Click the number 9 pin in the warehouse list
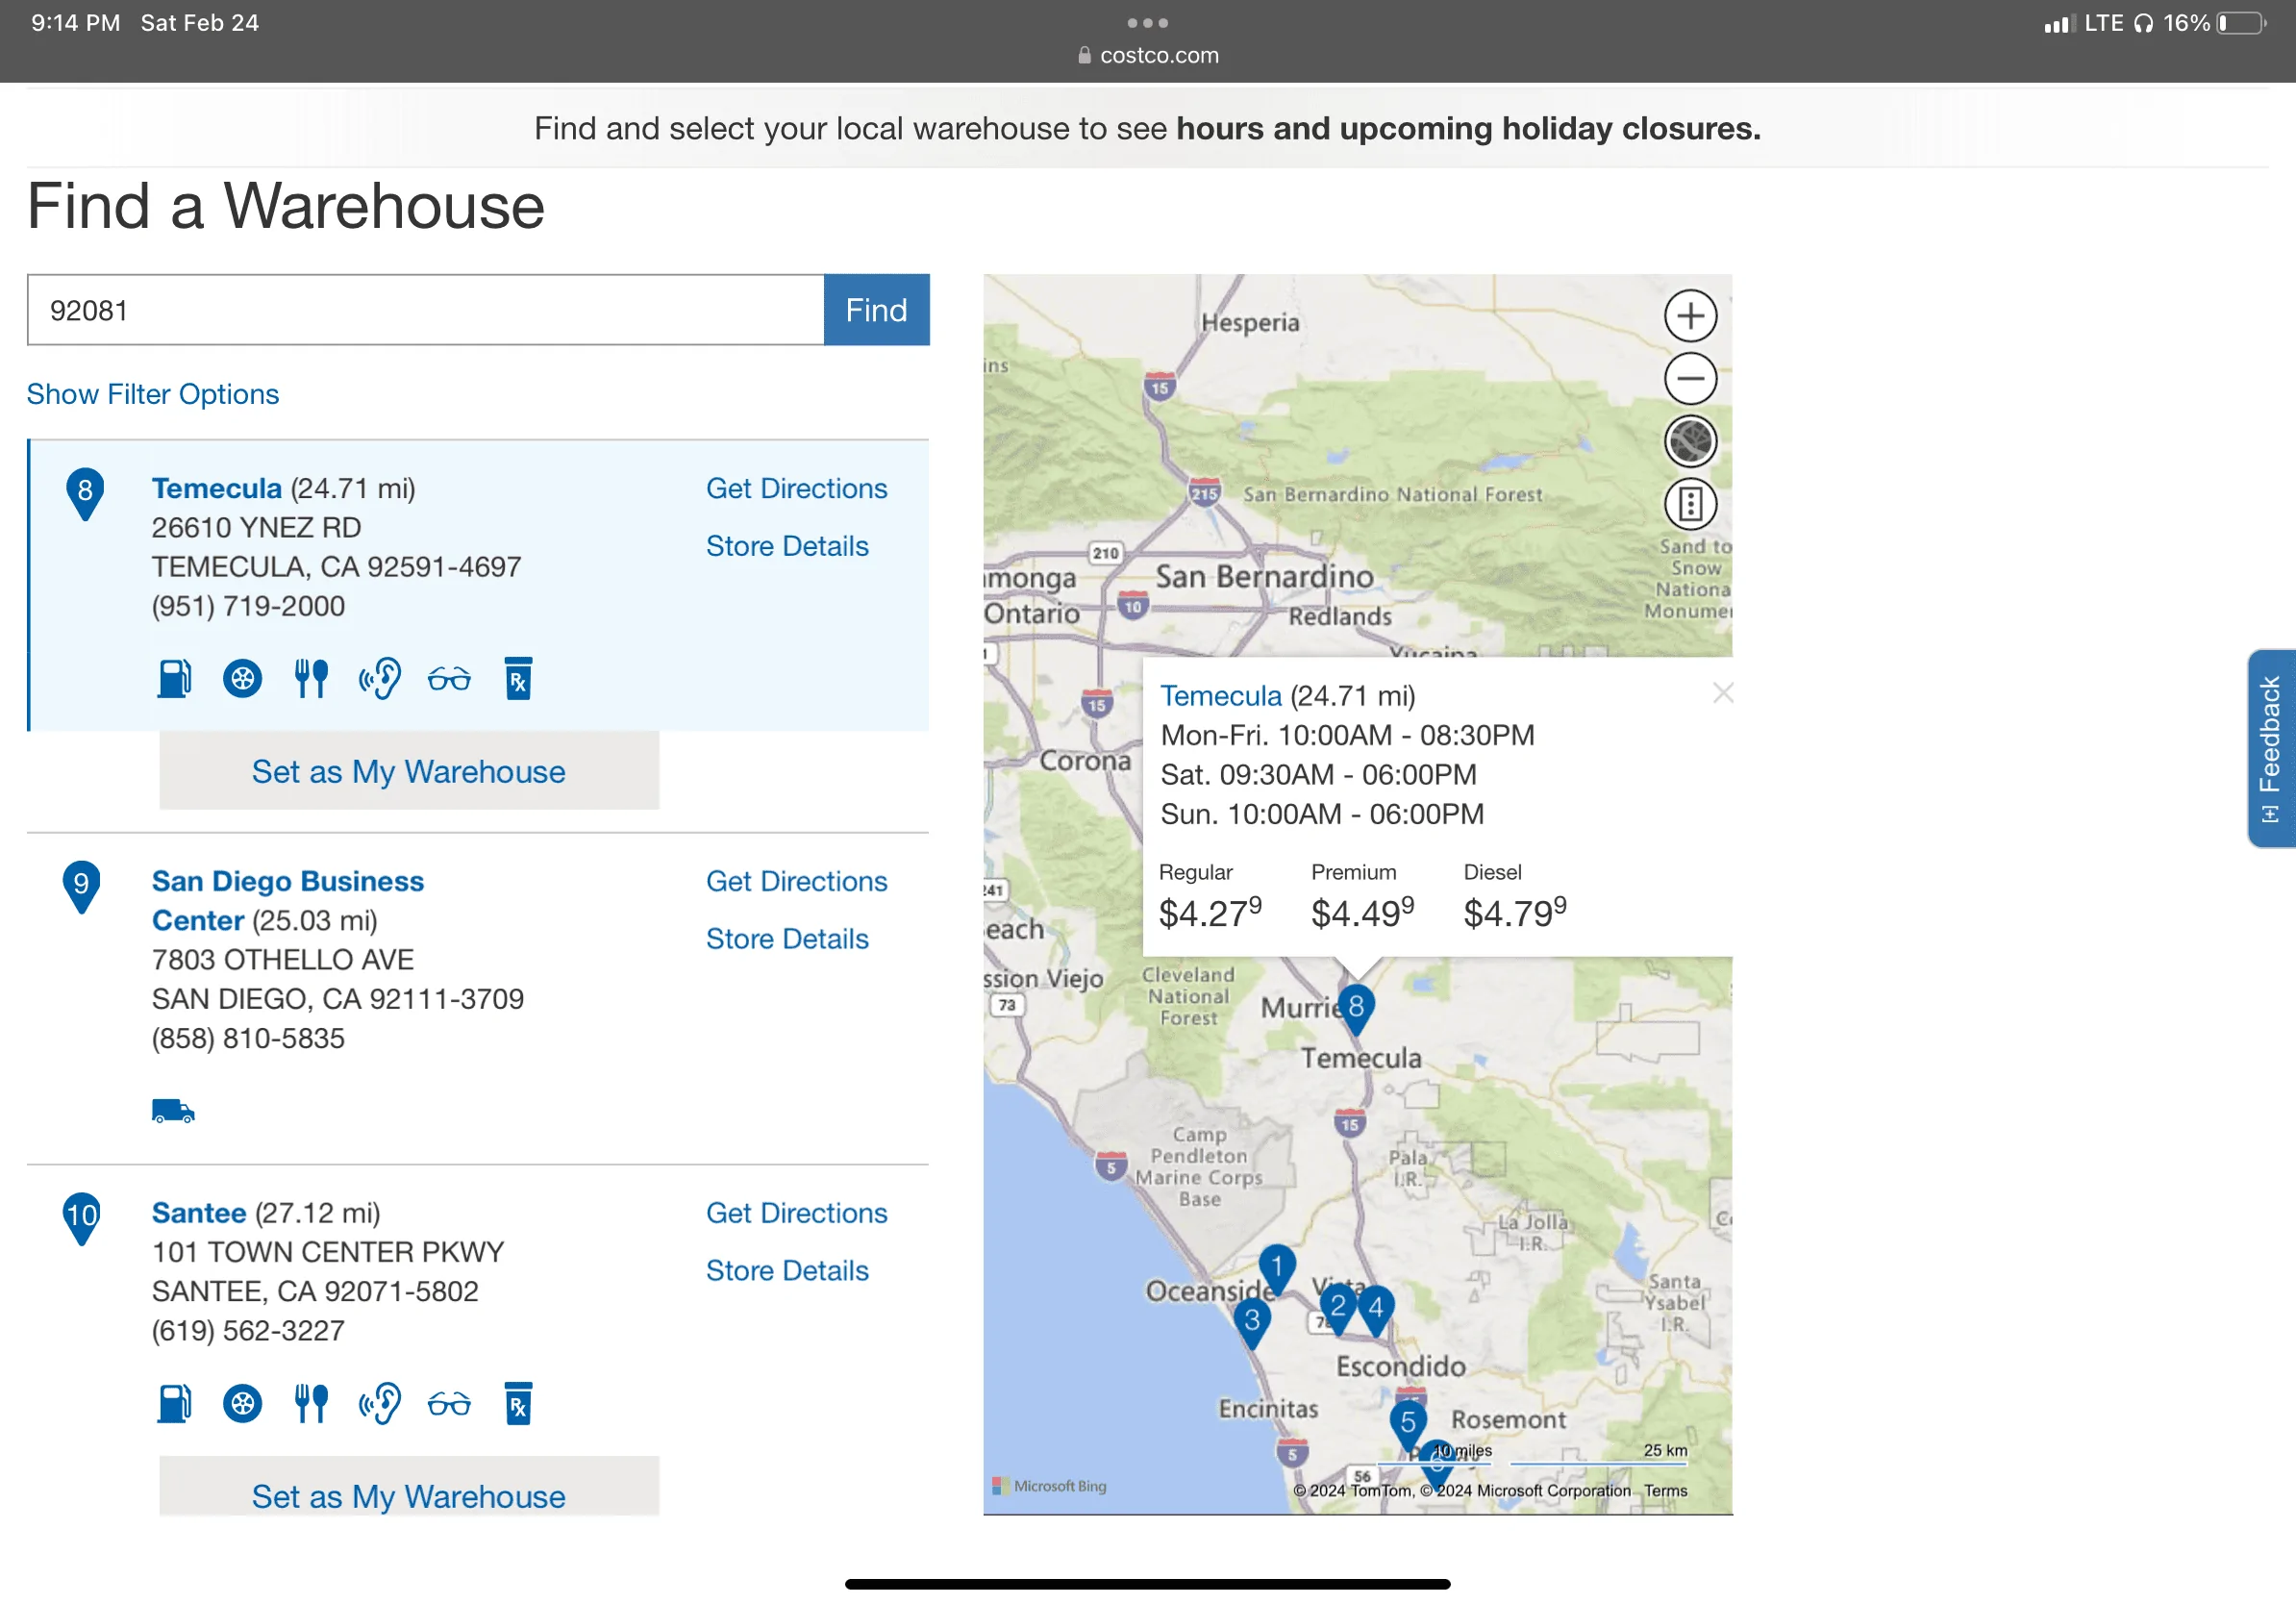Viewport: 2296px width, 1604px height. pyautogui.click(x=81, y=886)
